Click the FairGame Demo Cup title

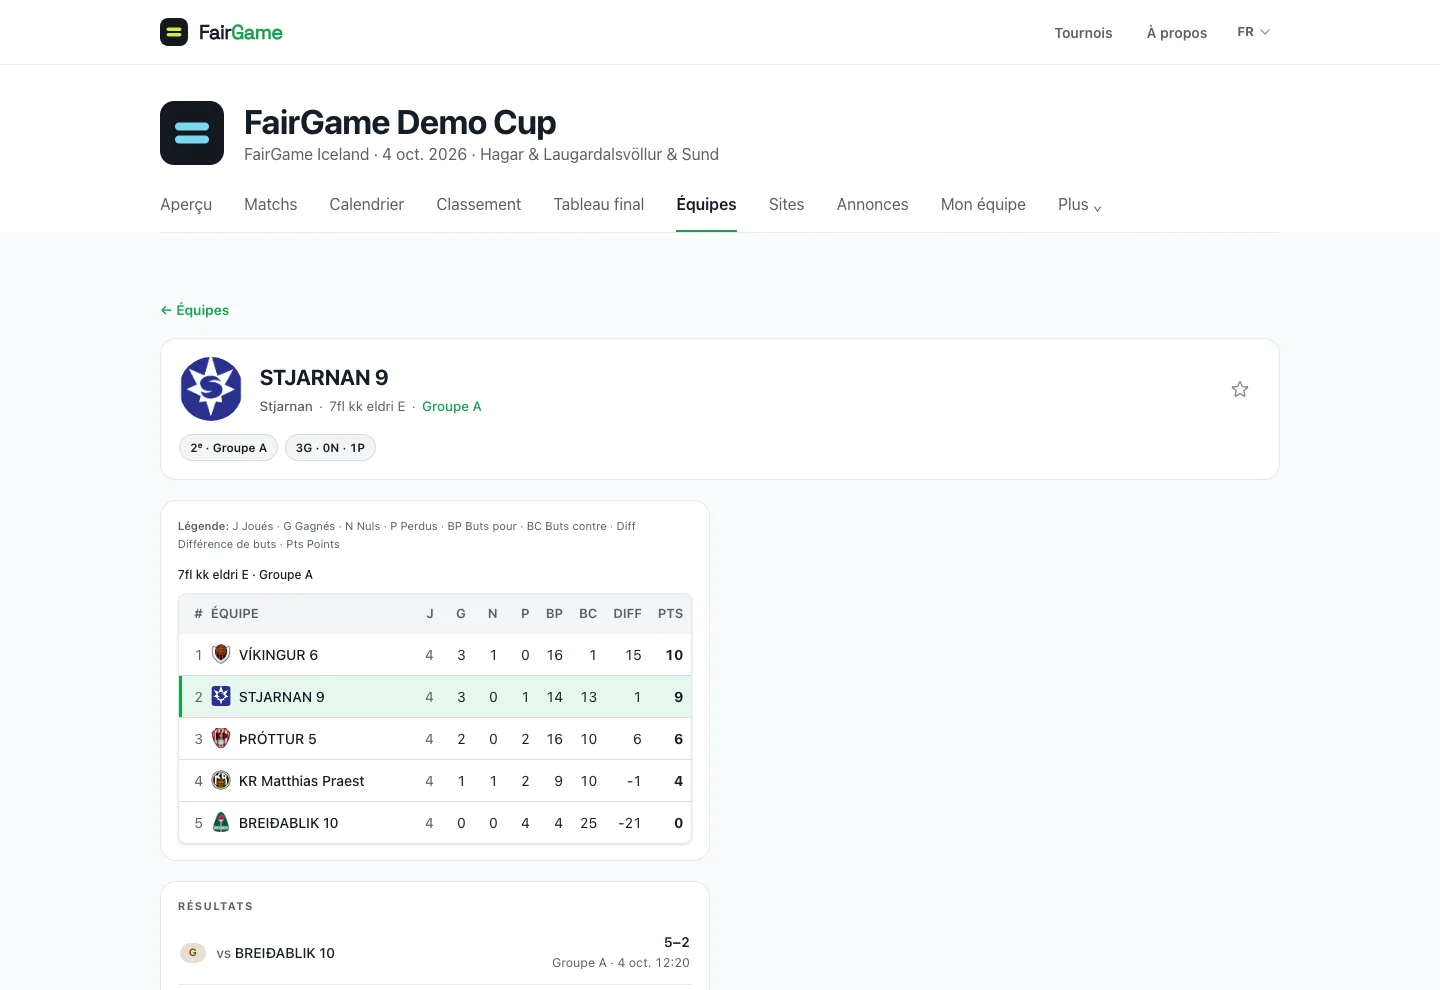tap(400, 122)
